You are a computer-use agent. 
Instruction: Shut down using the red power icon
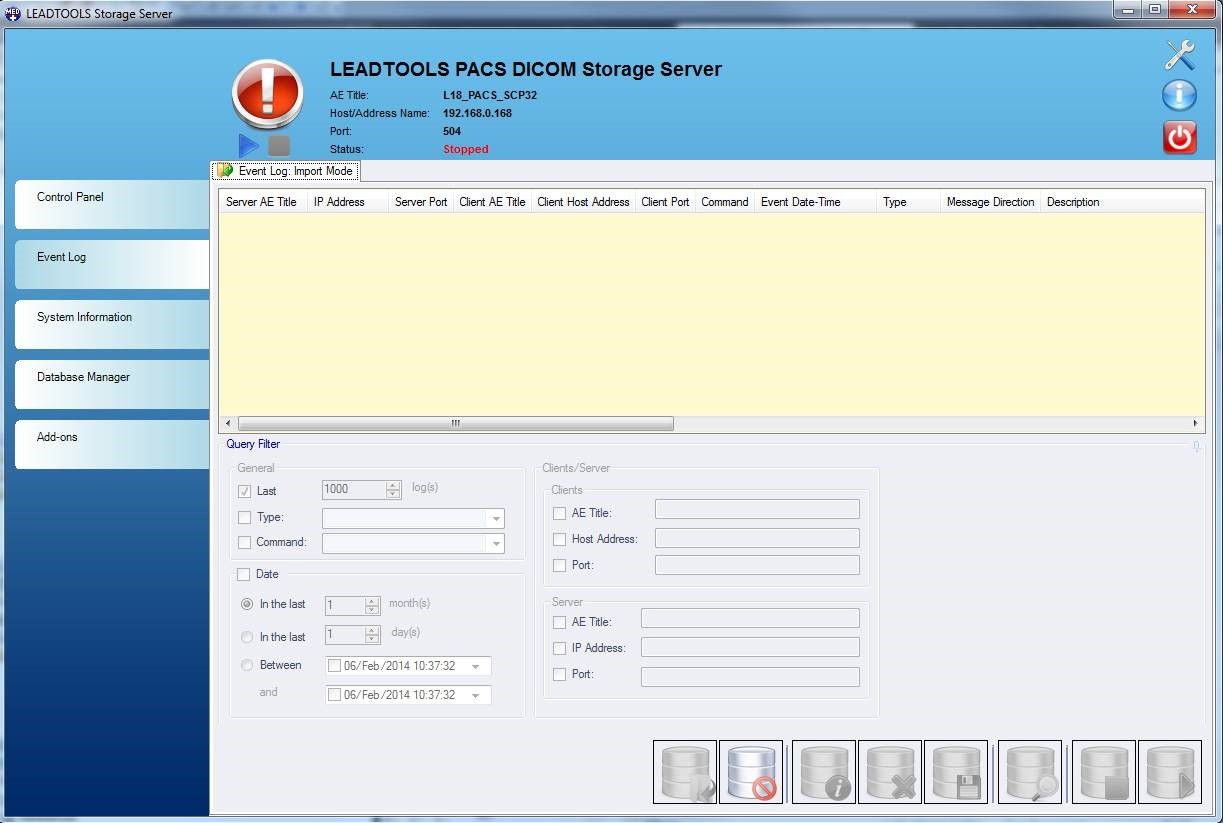pos(1179,138)
